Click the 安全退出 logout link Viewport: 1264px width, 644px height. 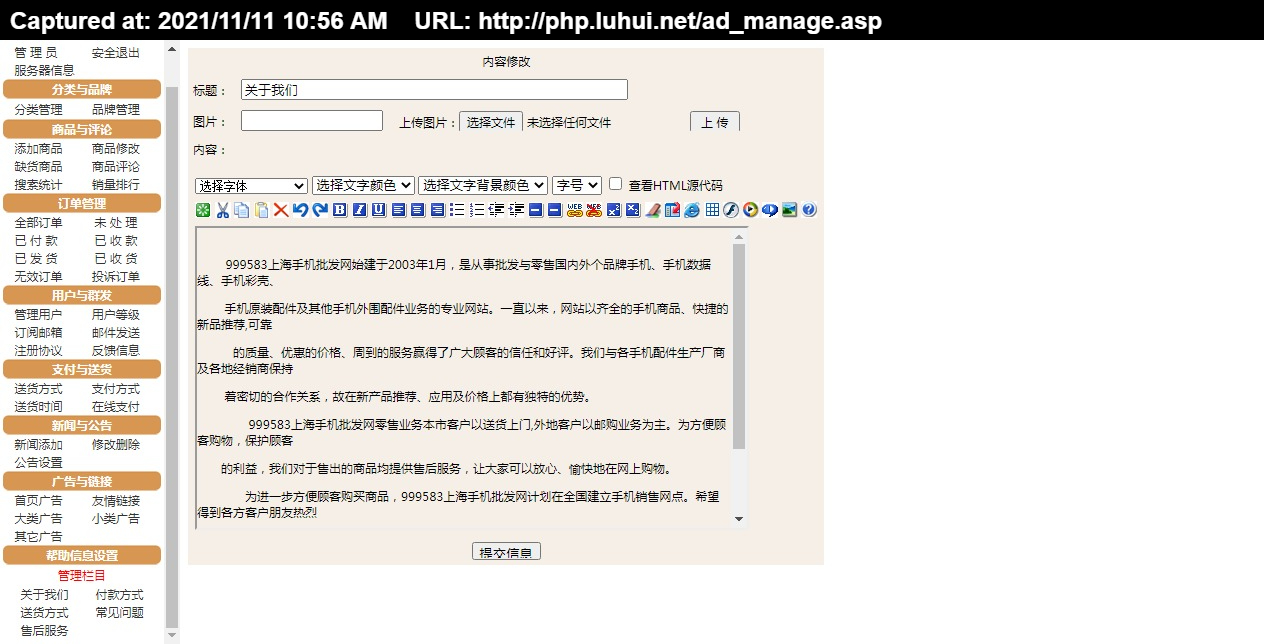coord(116,53)
